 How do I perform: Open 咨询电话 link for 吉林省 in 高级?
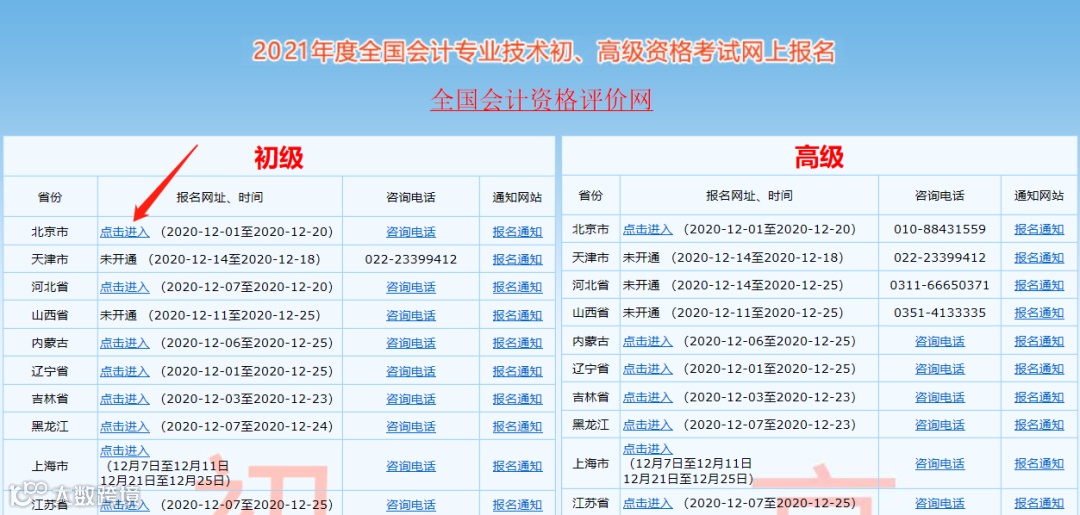939,397
